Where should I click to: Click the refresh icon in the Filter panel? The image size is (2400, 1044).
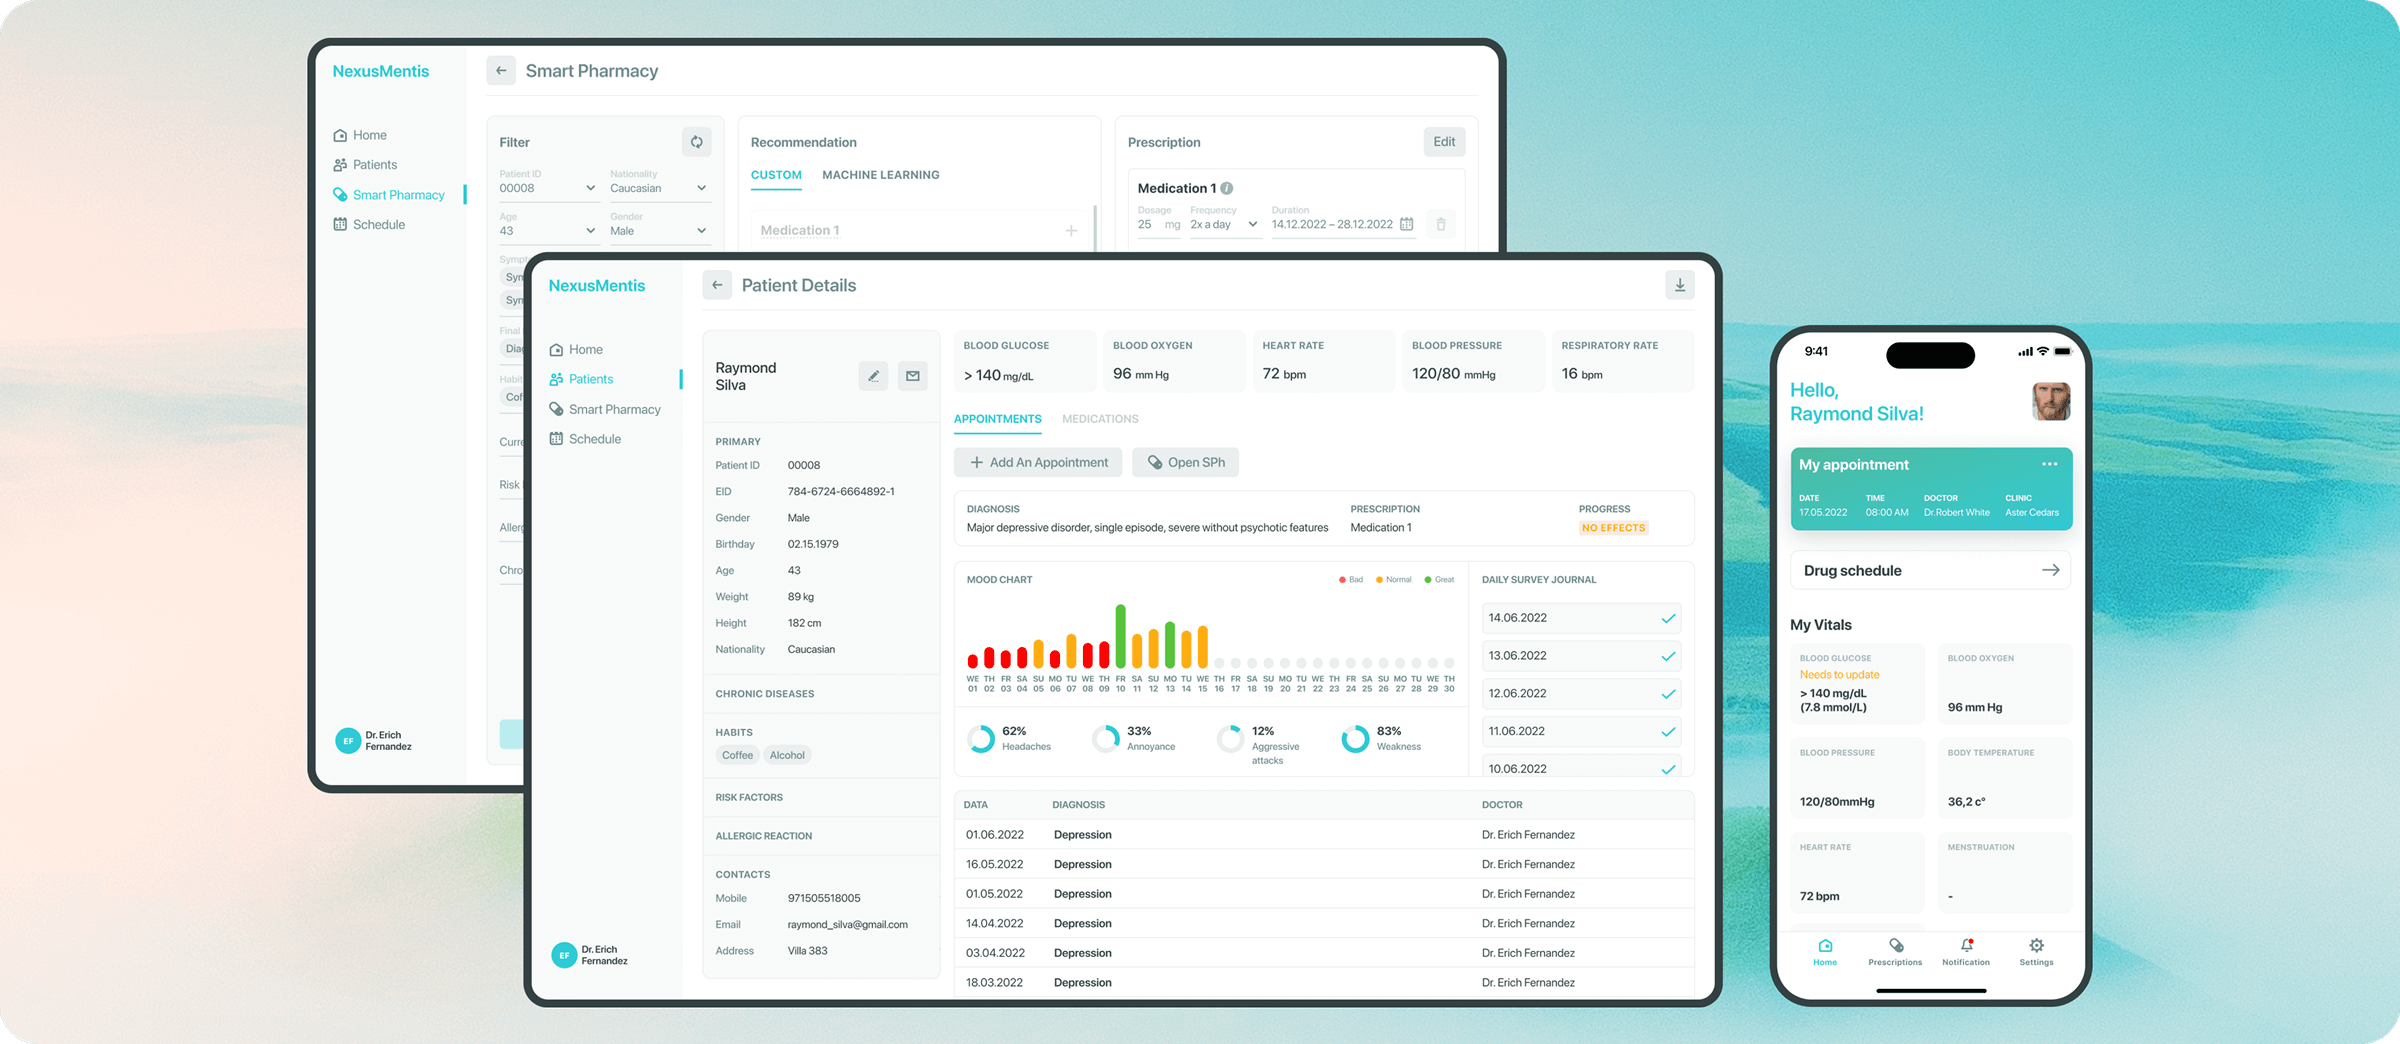coord(697,141)
